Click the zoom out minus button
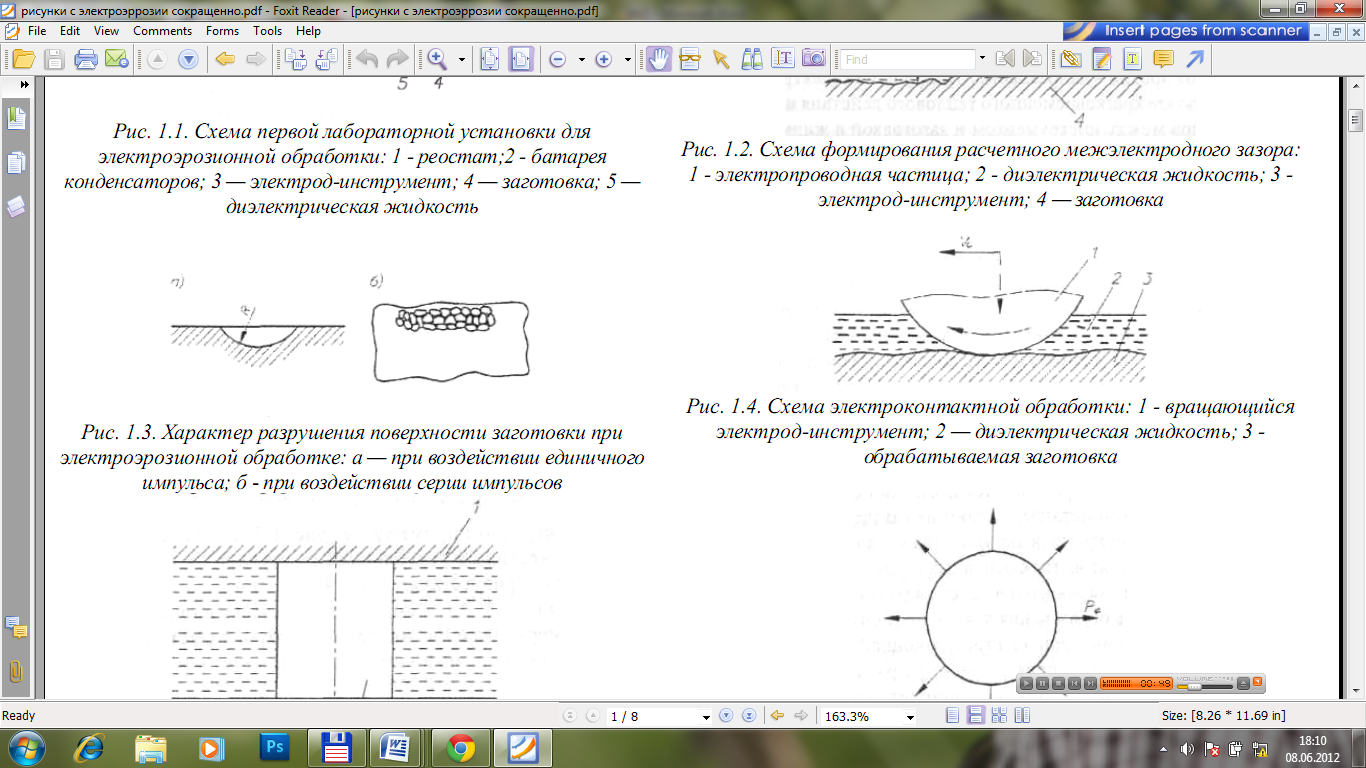Image resolution: width=1366 pixels, height=768 pixels. click(558, 59)
